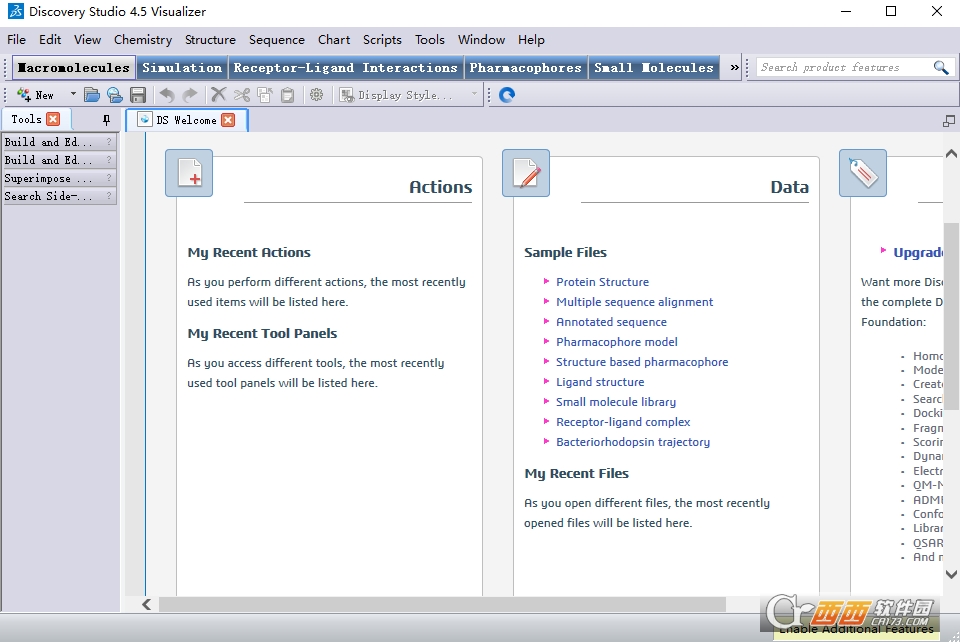Open the Pharmacophore model sample
This screenshot has width=960, height=642.
coord(617,342)
